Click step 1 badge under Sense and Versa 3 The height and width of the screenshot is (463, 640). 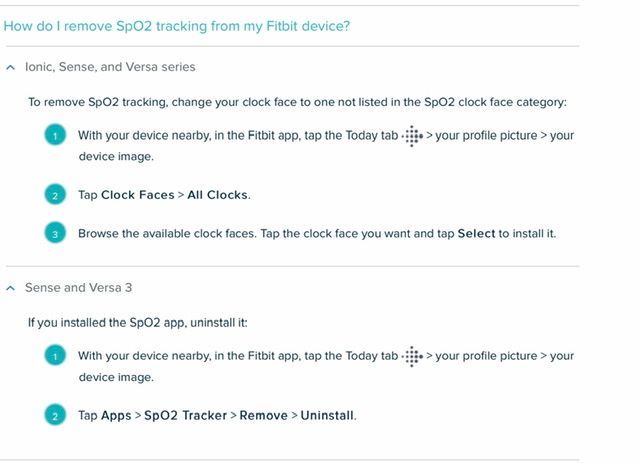(55, 356)
